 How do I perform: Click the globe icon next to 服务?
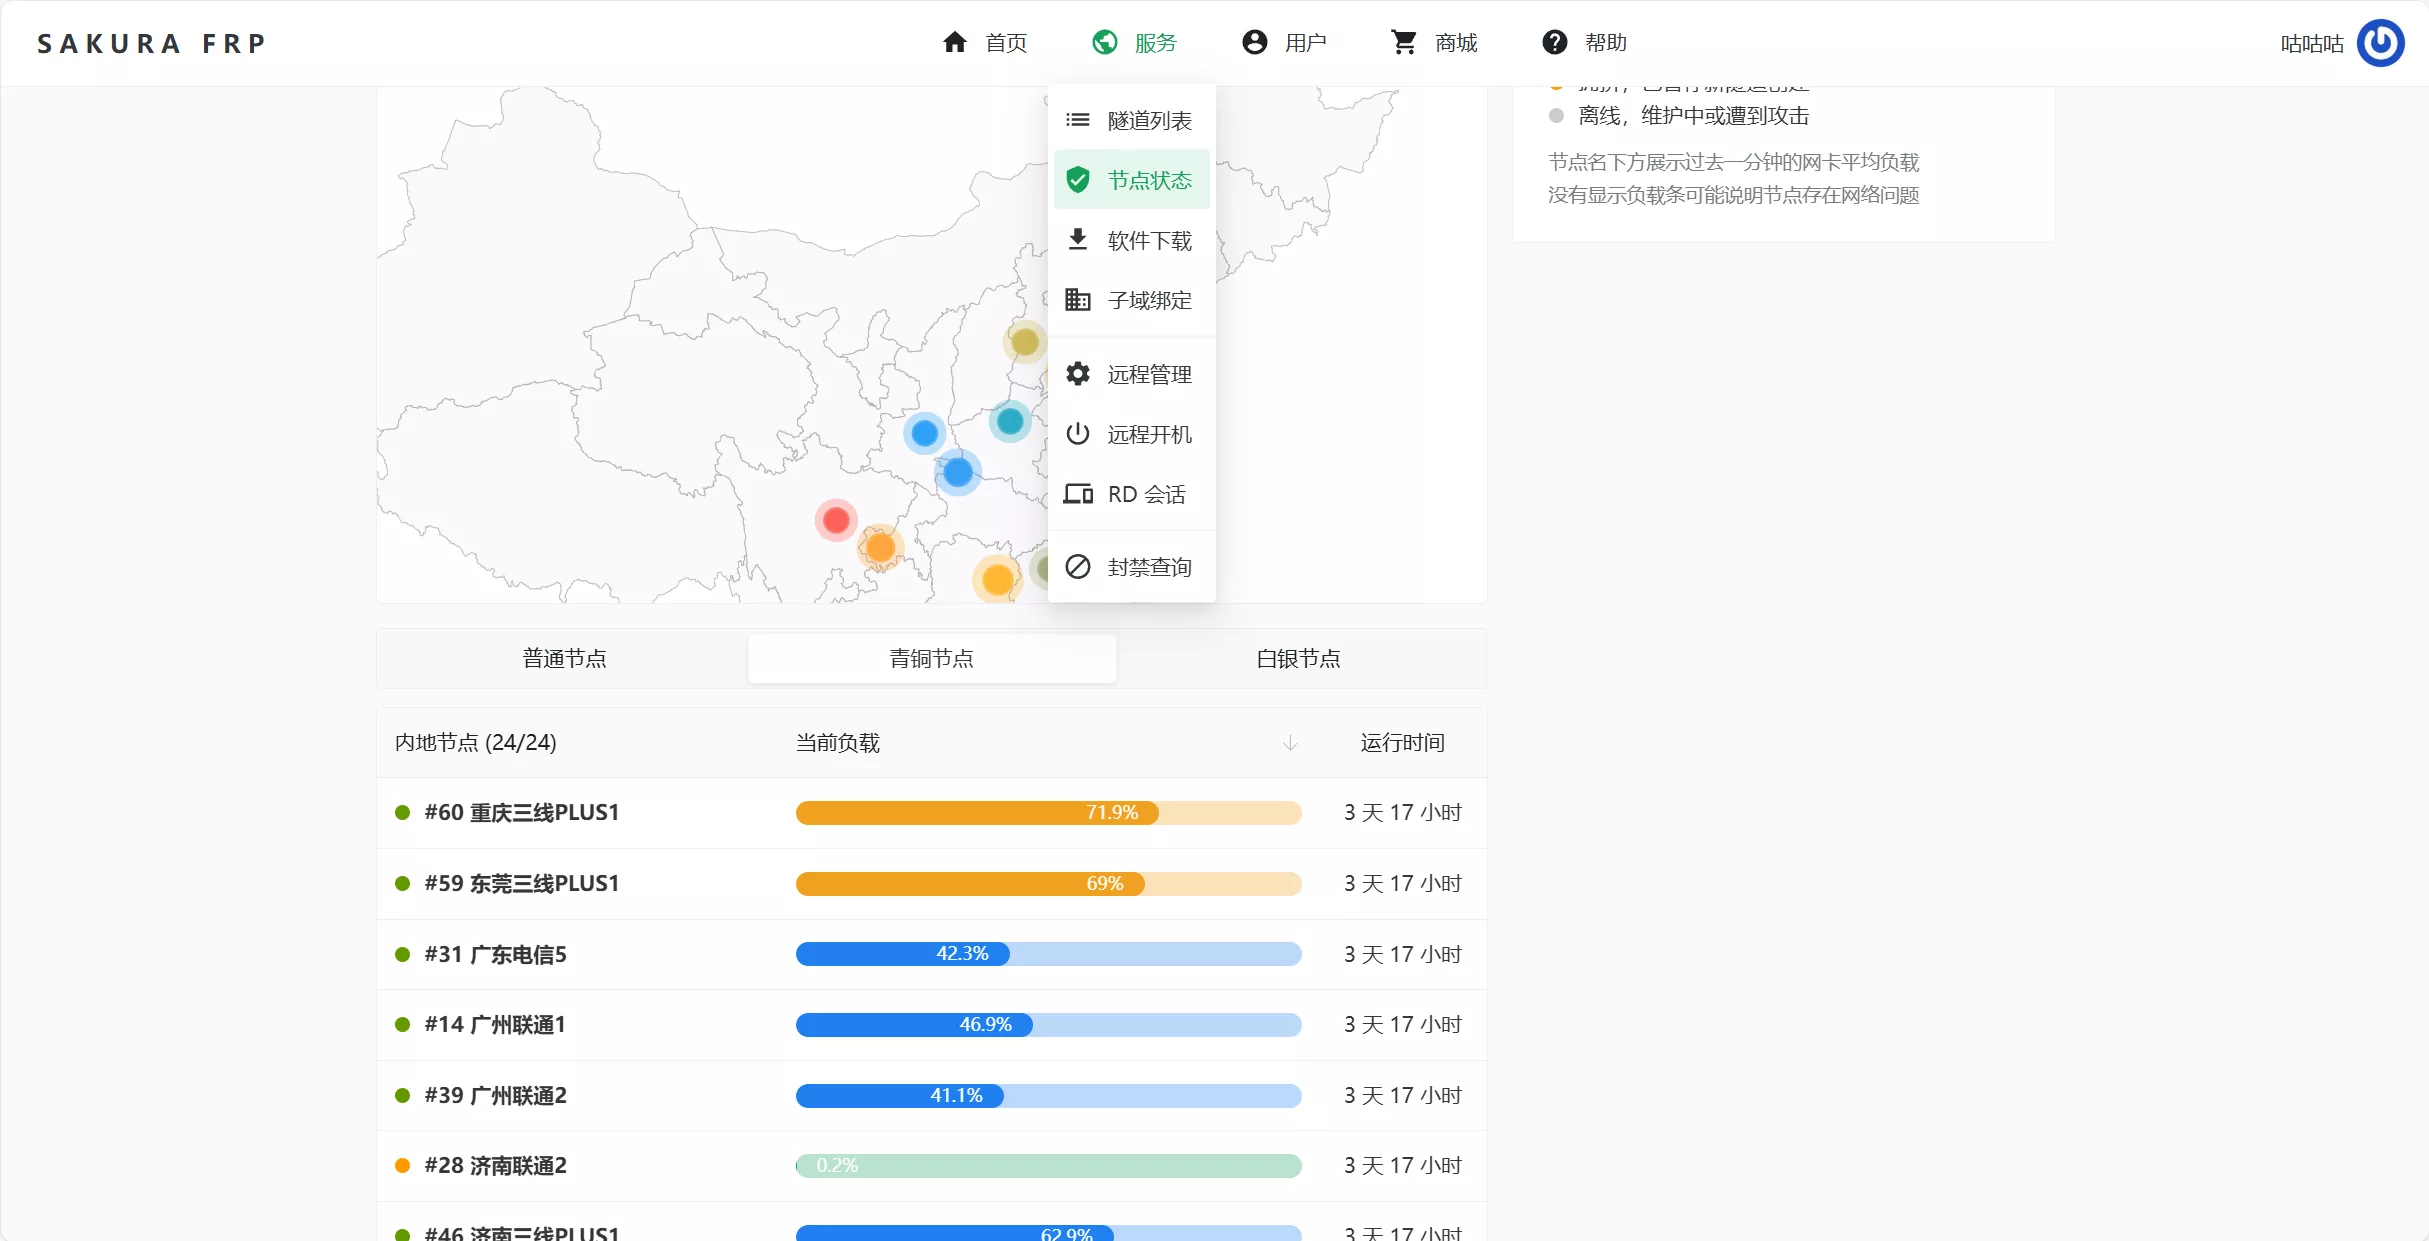click(1105, 42)
